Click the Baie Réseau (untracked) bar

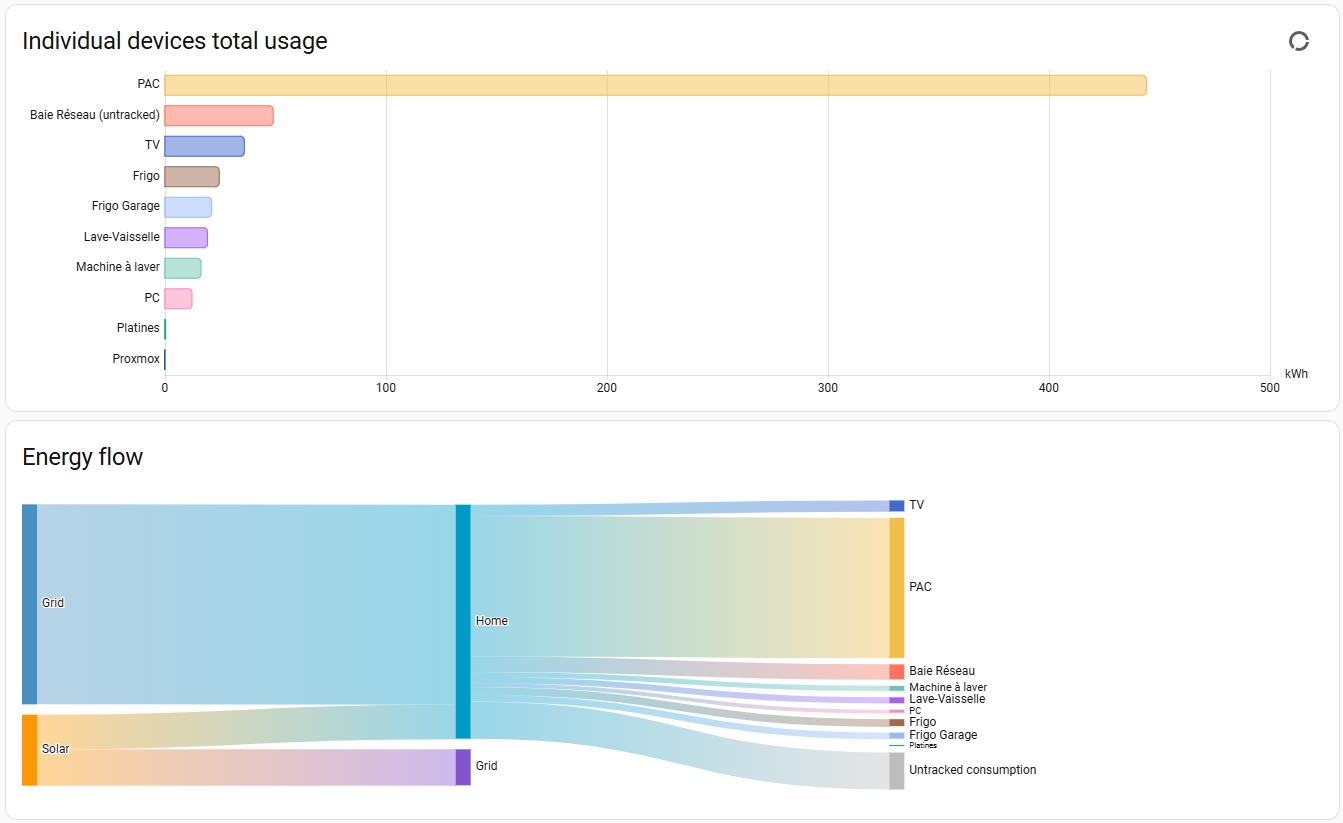(218, 116)
